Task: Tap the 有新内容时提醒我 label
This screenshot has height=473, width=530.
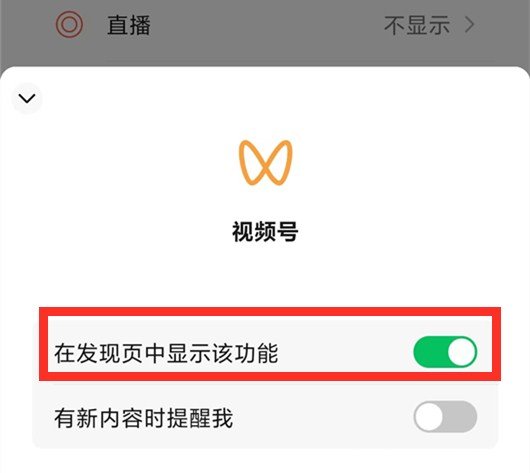Action: tap(144, 418)
